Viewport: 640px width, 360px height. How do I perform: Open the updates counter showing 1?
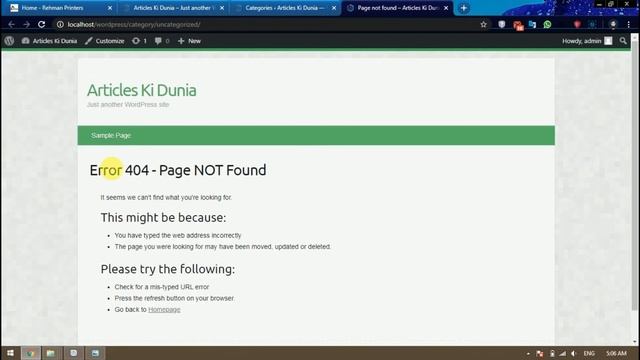139,41
